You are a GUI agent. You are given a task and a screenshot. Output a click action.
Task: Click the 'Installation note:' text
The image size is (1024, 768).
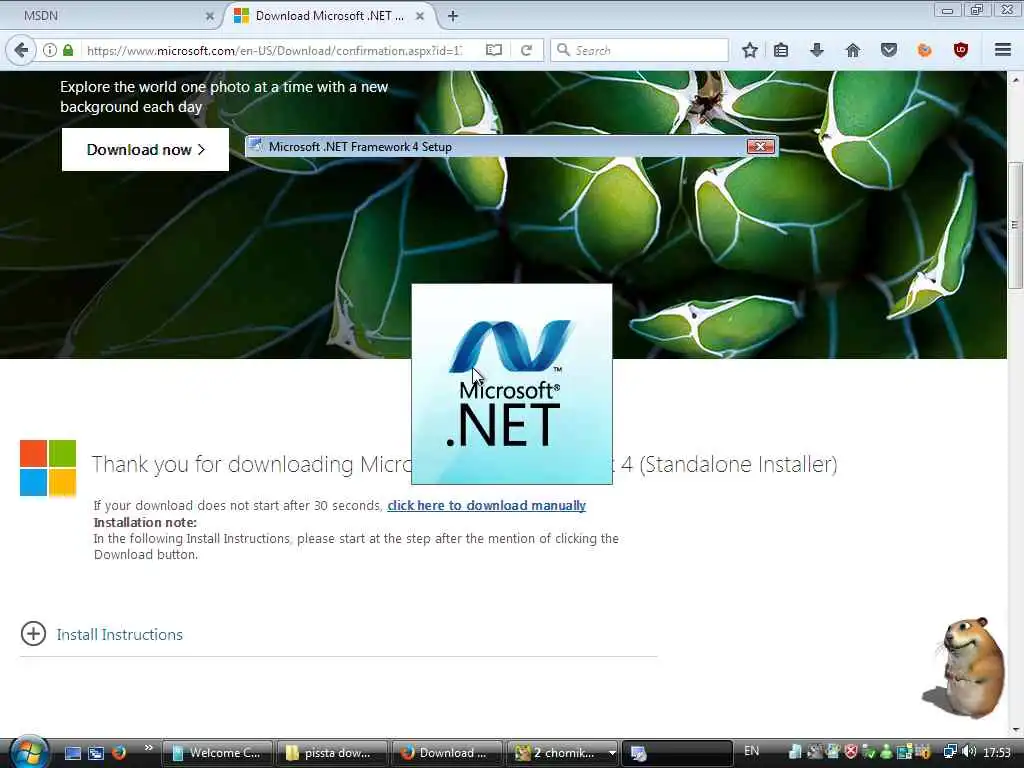pos(145,522)
